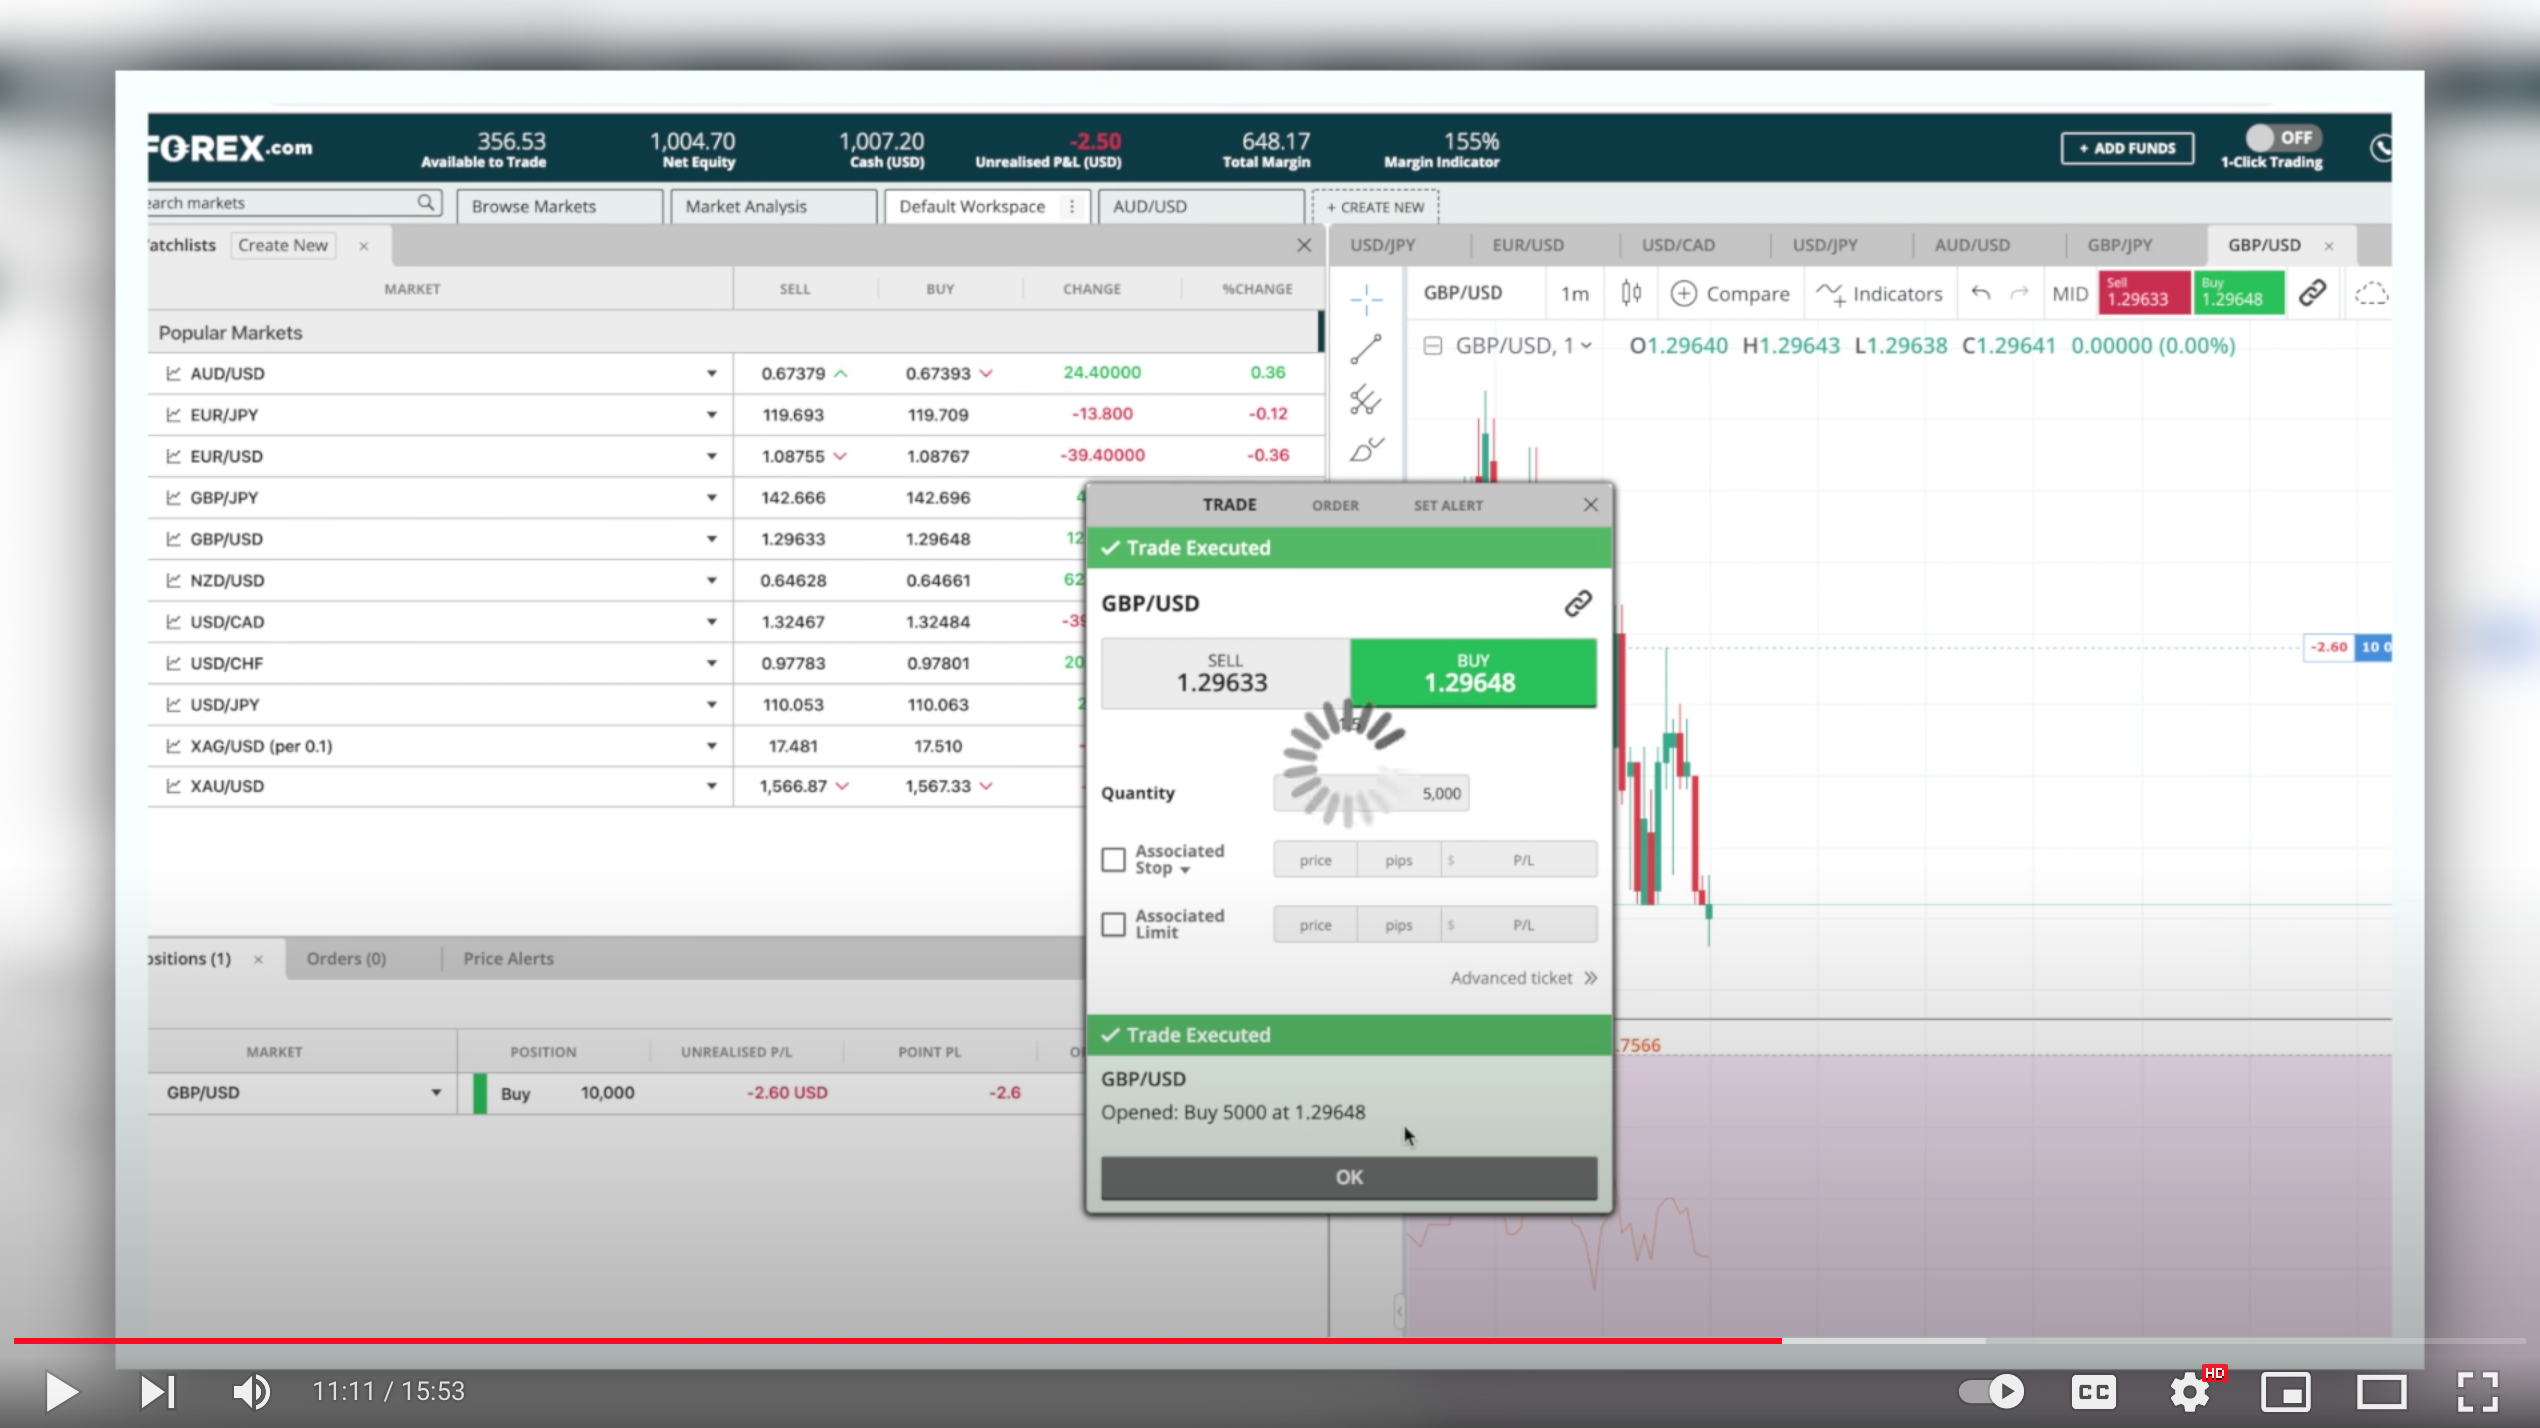Expand the Advanced ticket section
This screenshot has width=2540, height=1428.
click(x=1524, y=978)
